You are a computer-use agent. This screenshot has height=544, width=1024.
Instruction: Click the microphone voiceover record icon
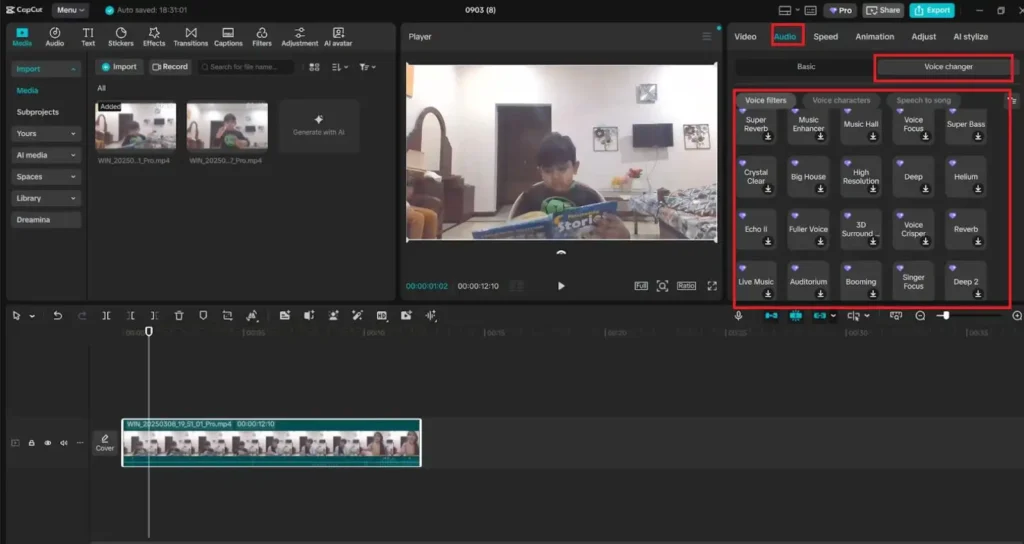coord(738,315)
